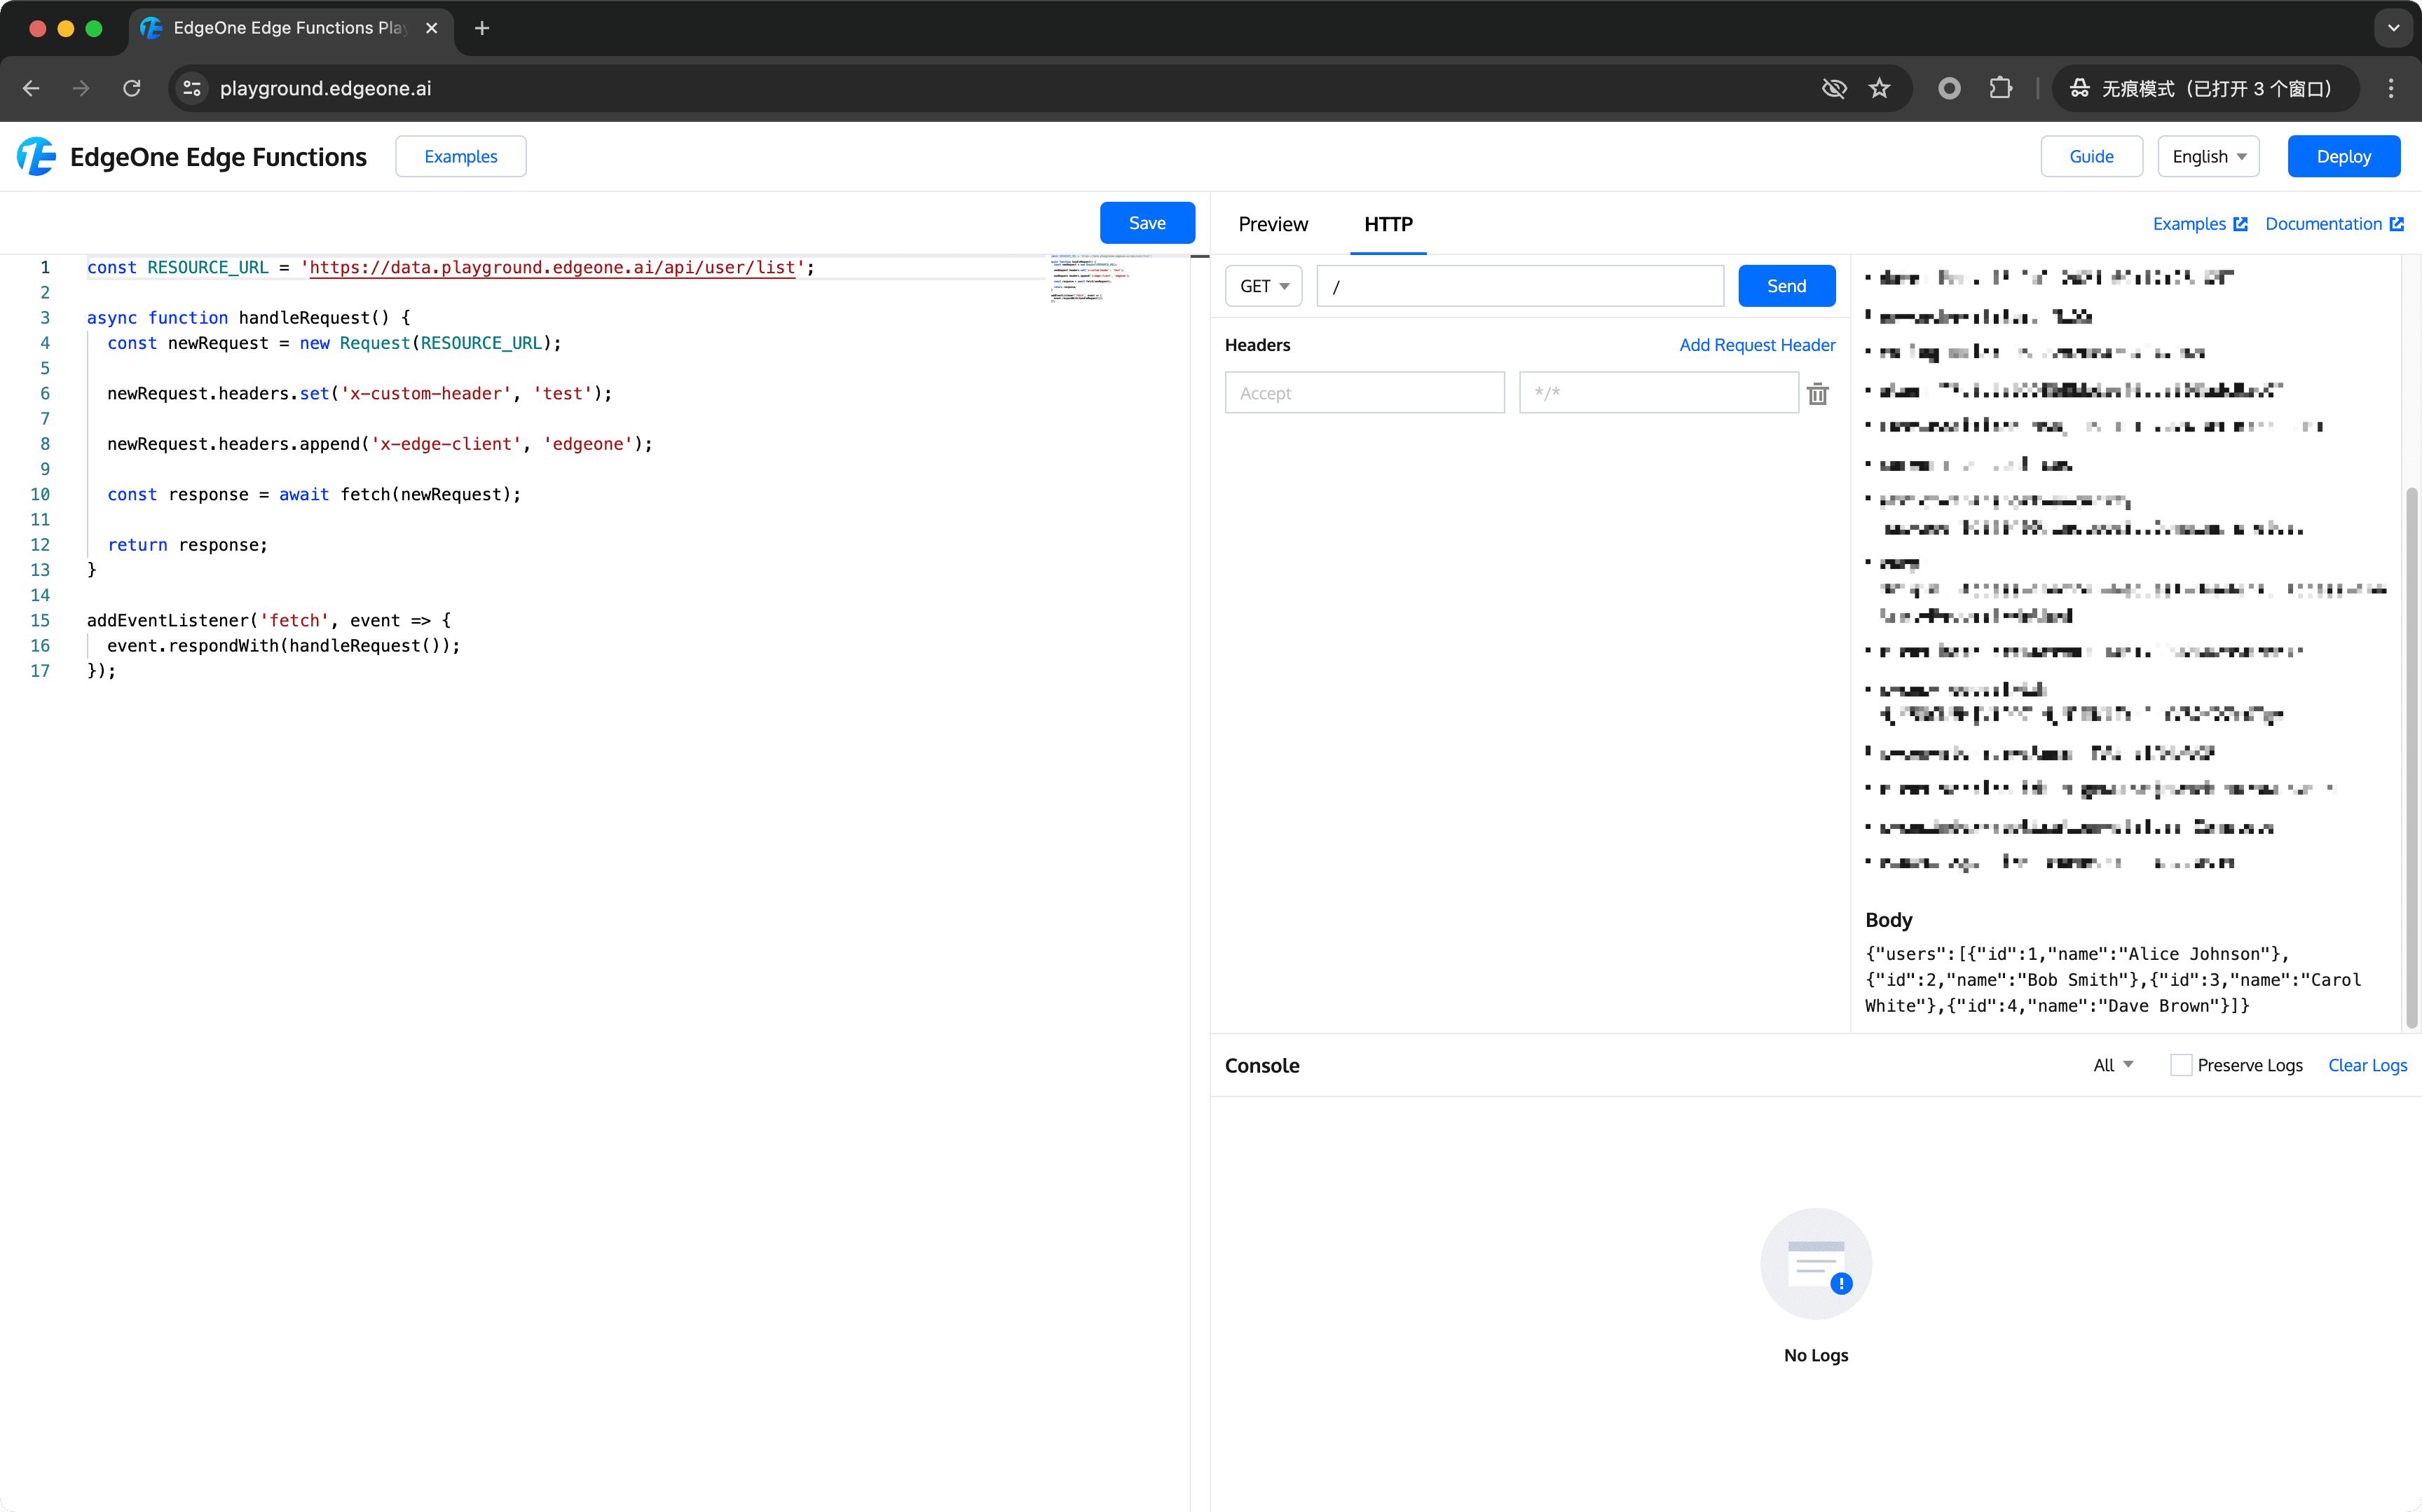Close the EdgeOne Edge Functions tab
Screen dimensions: 2422x1512
(432, 28)
